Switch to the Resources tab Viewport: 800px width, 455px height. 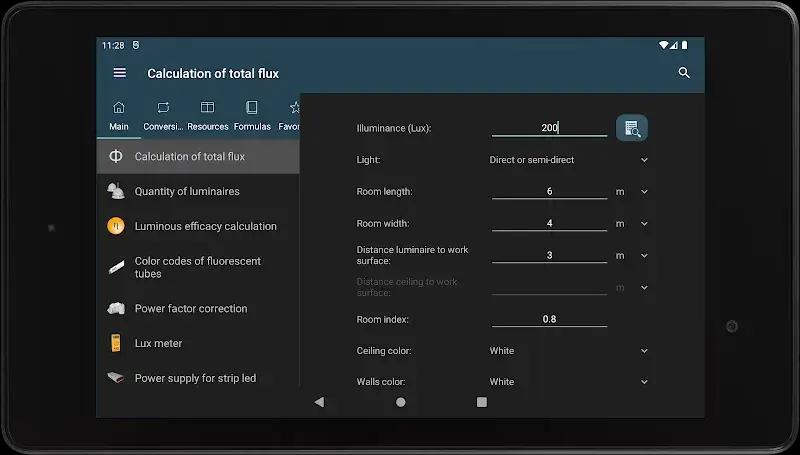208,115
